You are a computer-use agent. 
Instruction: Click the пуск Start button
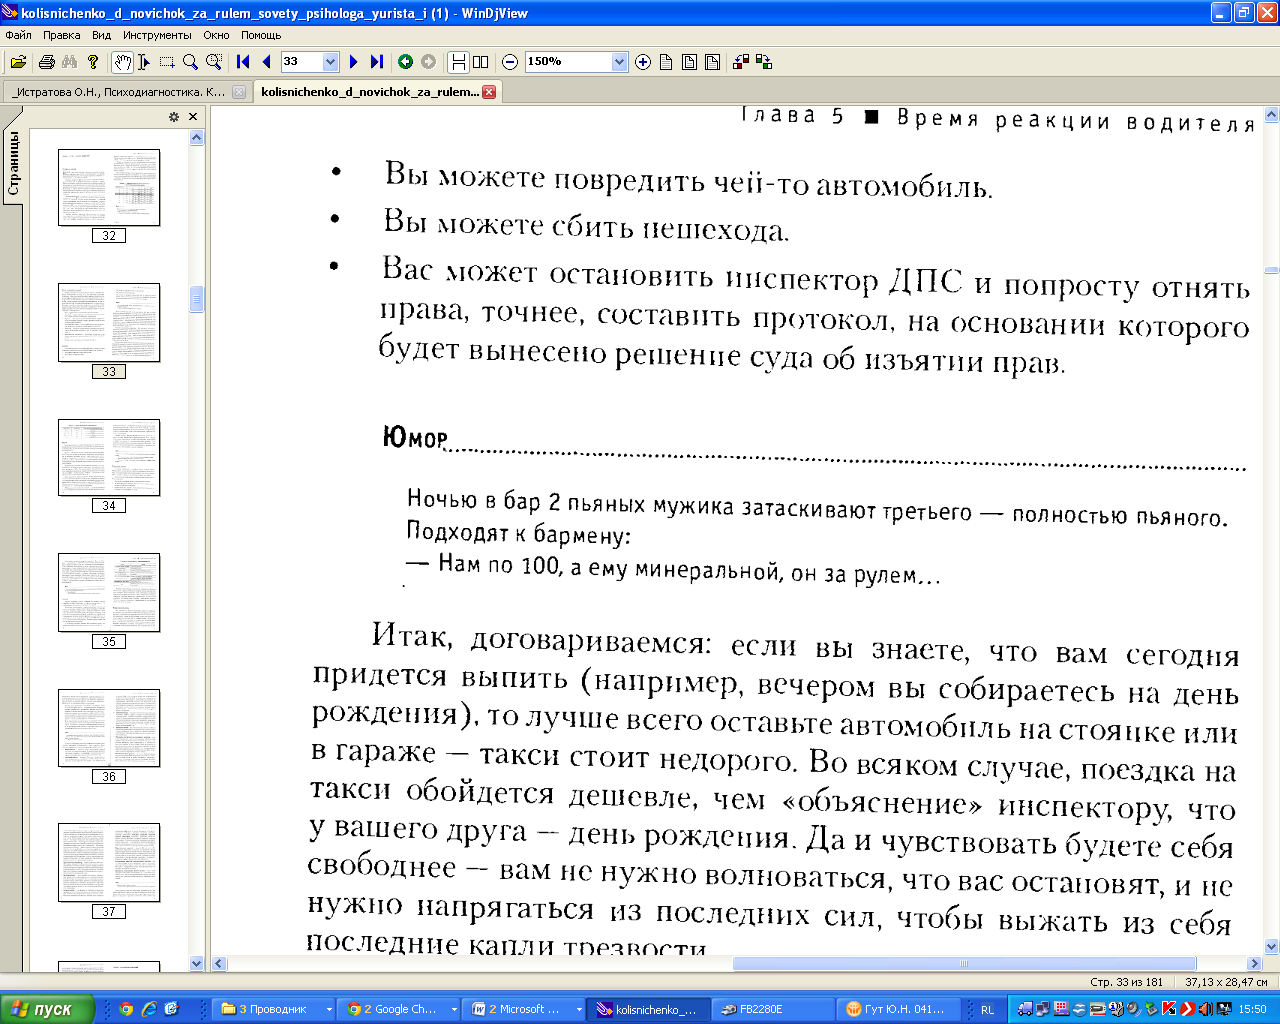point(47,1009)
